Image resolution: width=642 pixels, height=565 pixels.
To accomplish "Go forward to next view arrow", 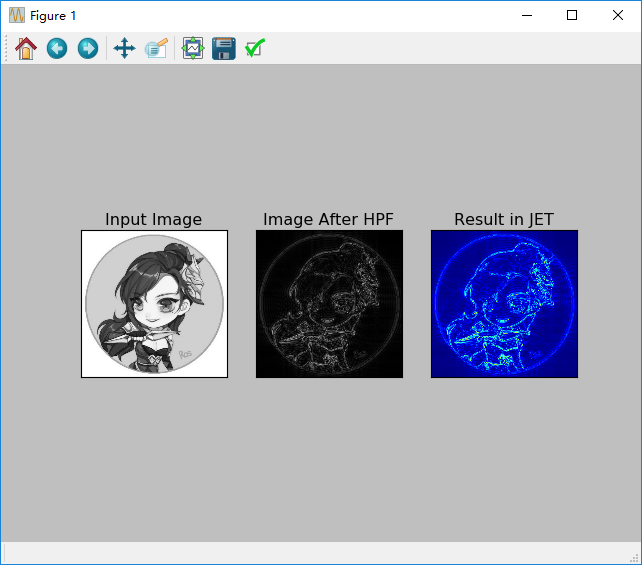I will [x=88, y=48].
